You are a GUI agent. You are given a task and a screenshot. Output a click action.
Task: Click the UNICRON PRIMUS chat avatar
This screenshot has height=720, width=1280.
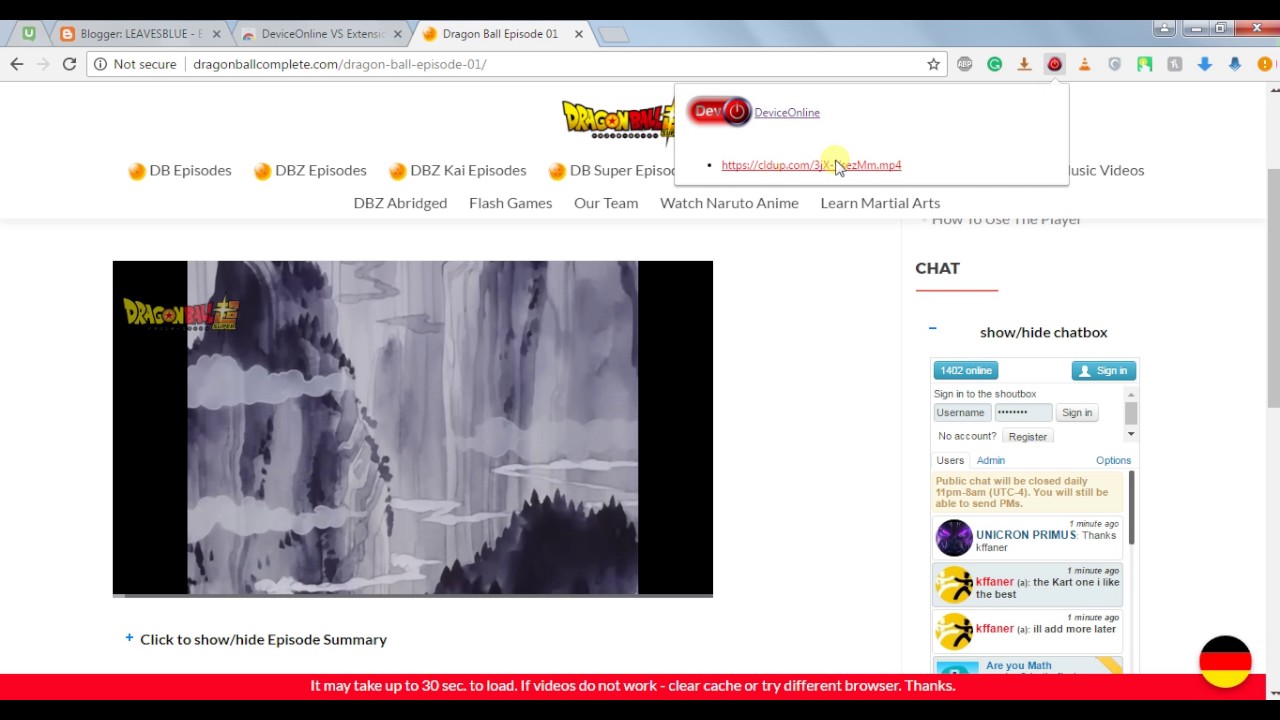pyautogui.click(x=954, y=538)
